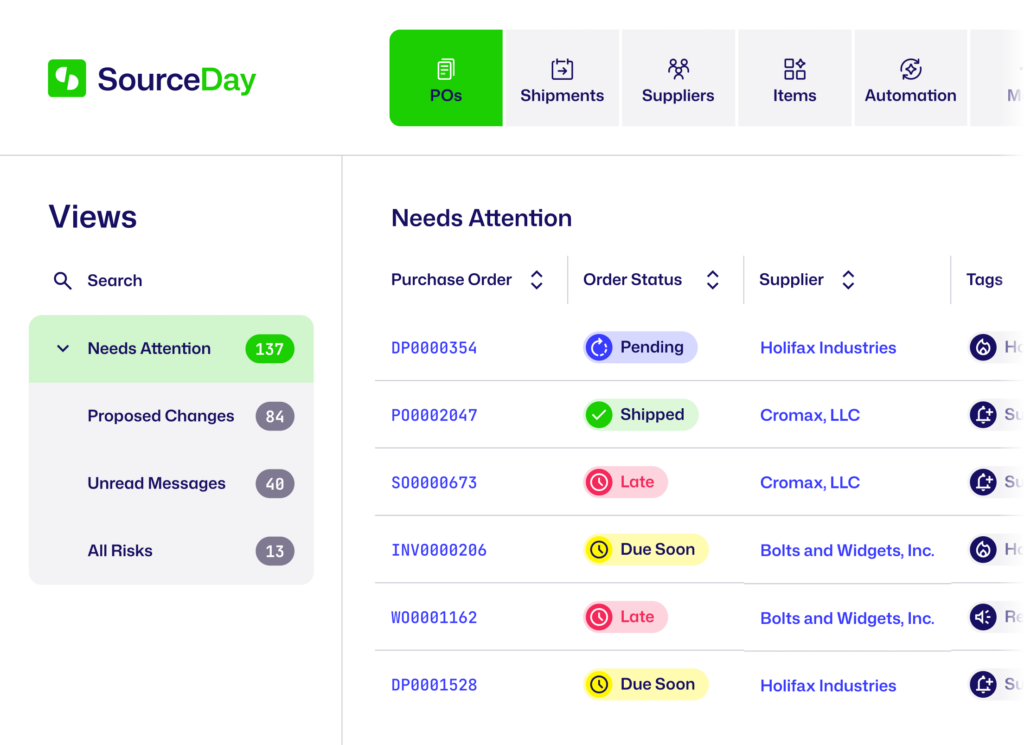Click the 13 count badge
1024x745 pixels.
(x=275, y=551)
